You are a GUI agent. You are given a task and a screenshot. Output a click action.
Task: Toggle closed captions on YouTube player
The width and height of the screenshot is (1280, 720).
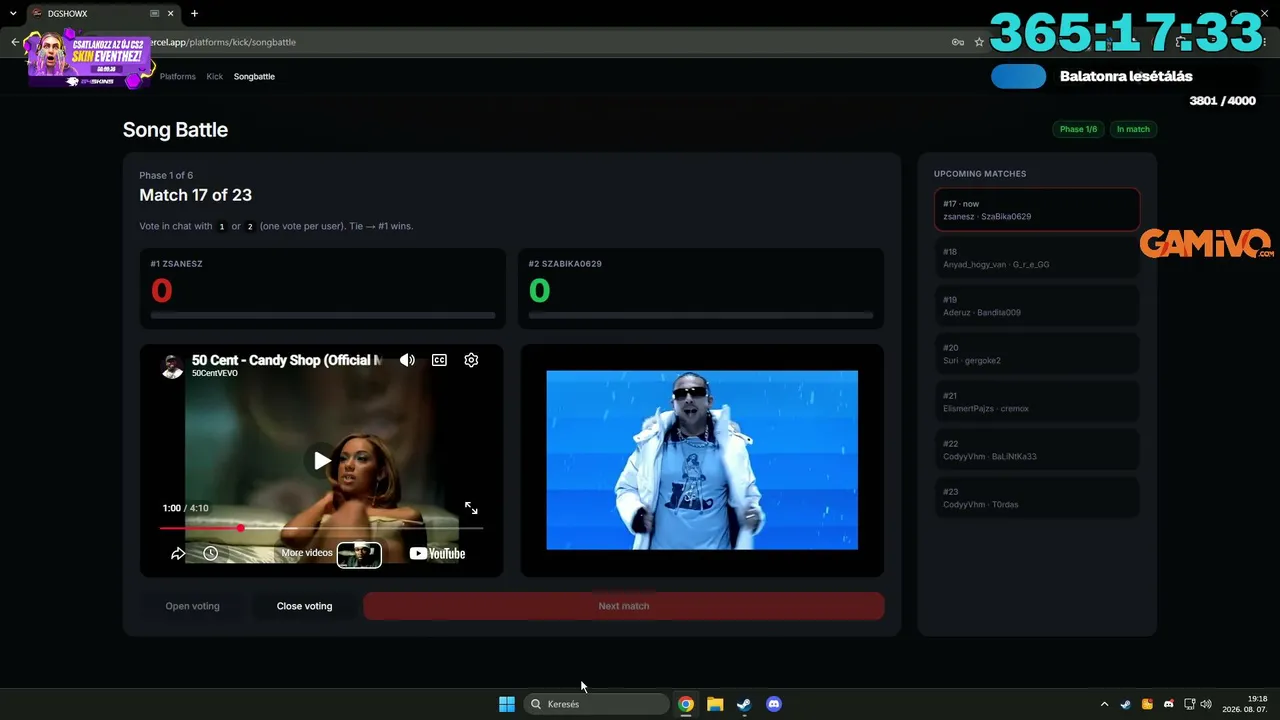click(x=439, y=360)
